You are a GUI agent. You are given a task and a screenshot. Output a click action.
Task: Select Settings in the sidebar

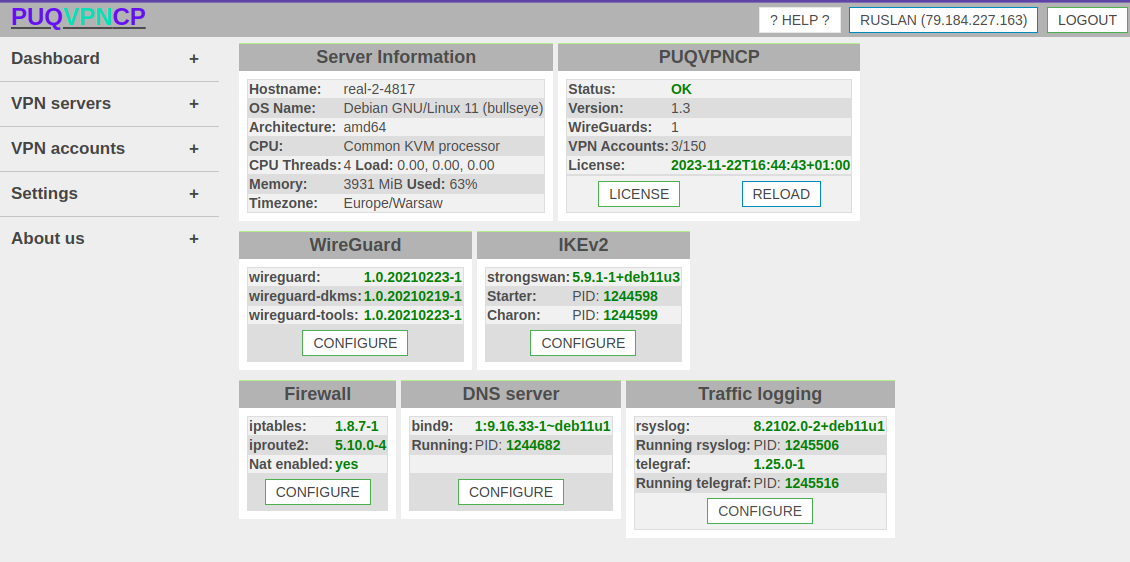[x=44, y=193]
